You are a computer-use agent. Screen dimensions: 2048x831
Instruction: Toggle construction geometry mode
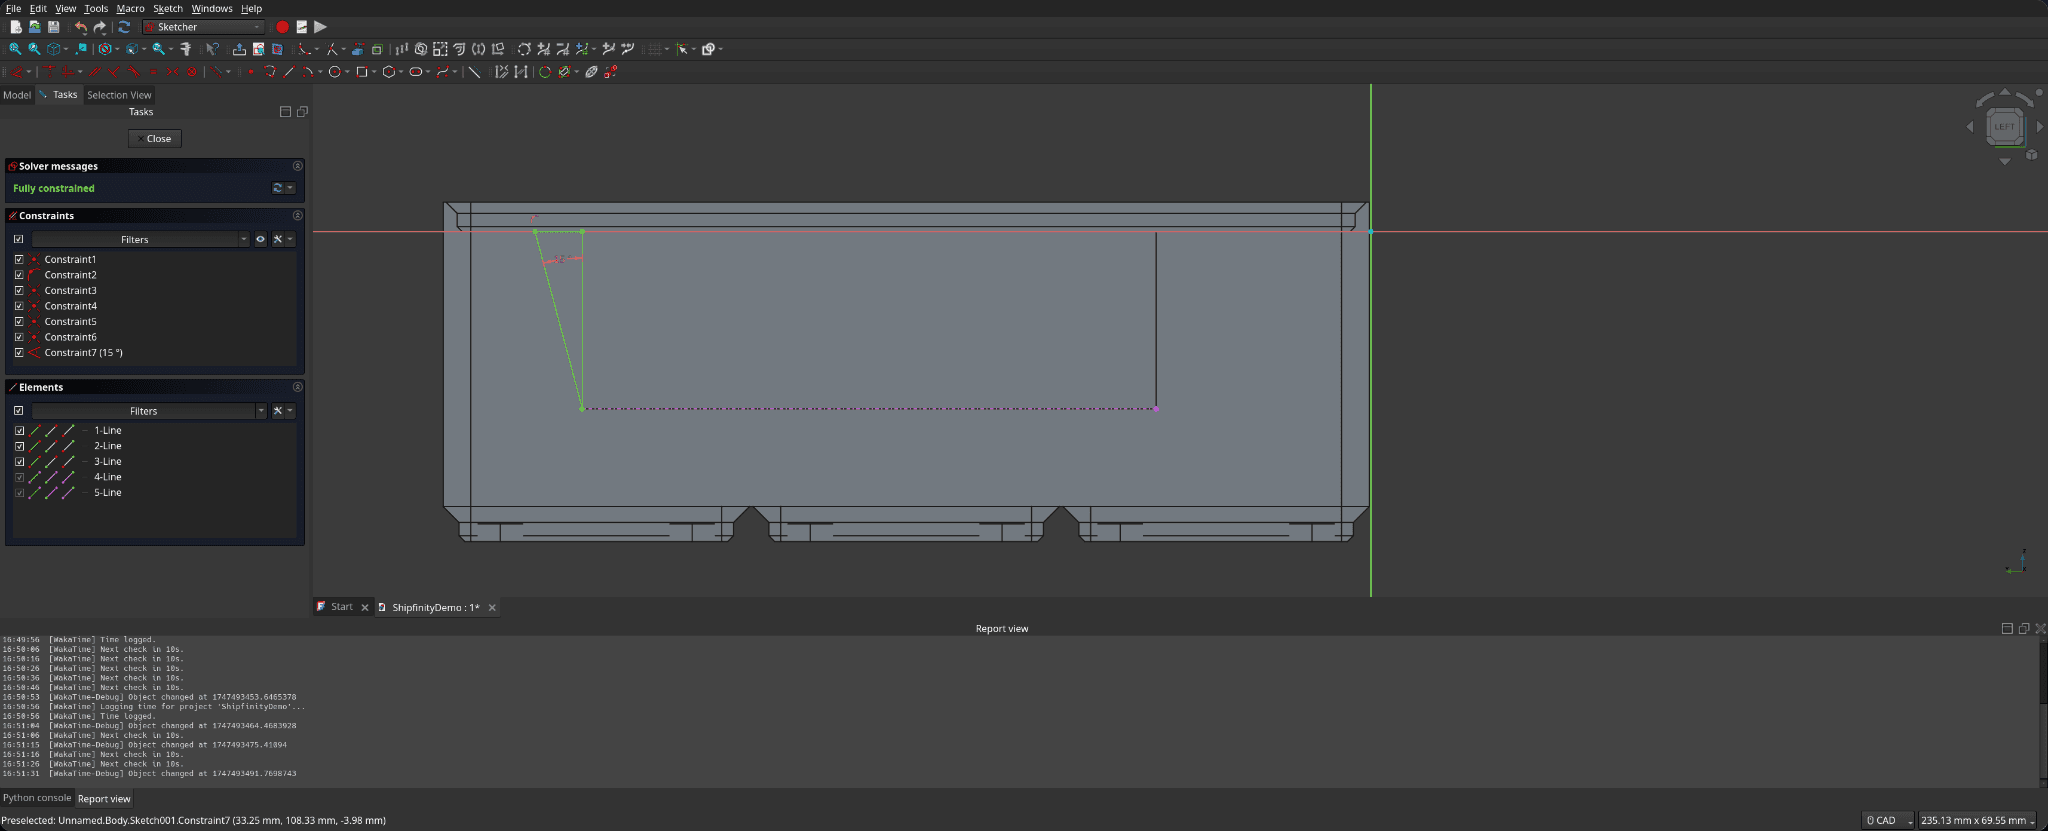[x=474, y=72]
